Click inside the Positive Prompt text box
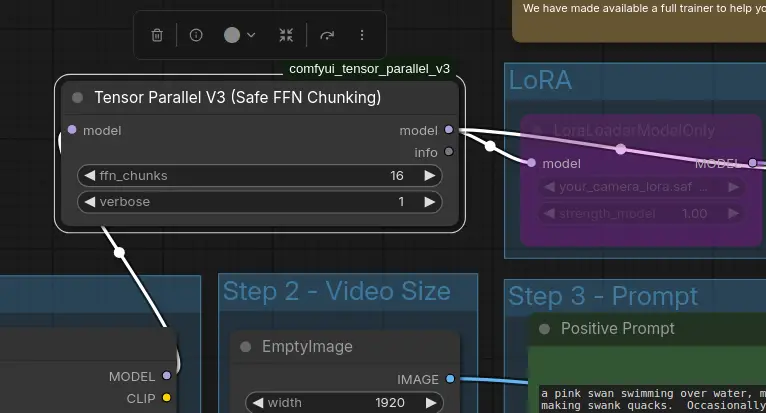This screenshot has height=413, width=766. pos(650,400)
